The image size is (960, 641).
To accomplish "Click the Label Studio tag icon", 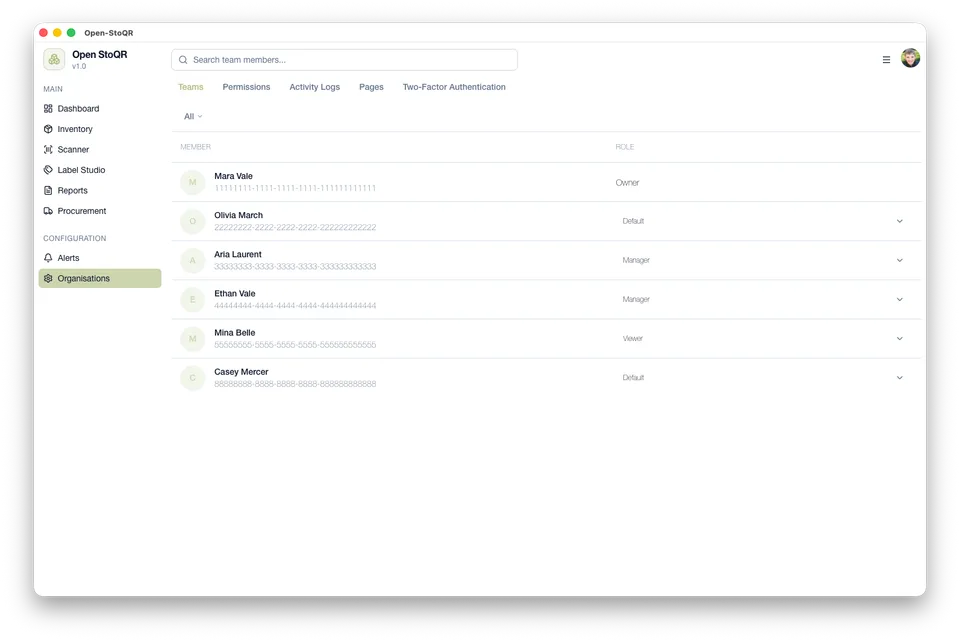I will pos(48,170).
